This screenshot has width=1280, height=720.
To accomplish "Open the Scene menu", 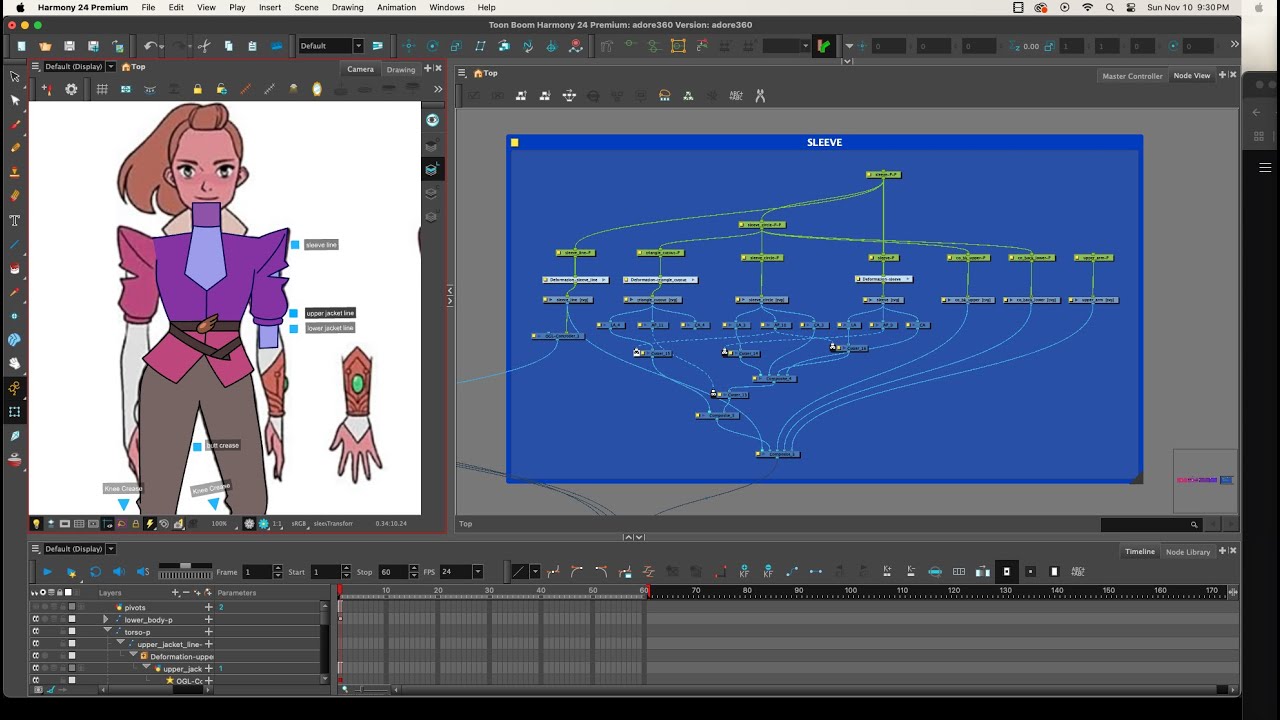I will coord(306,7).
